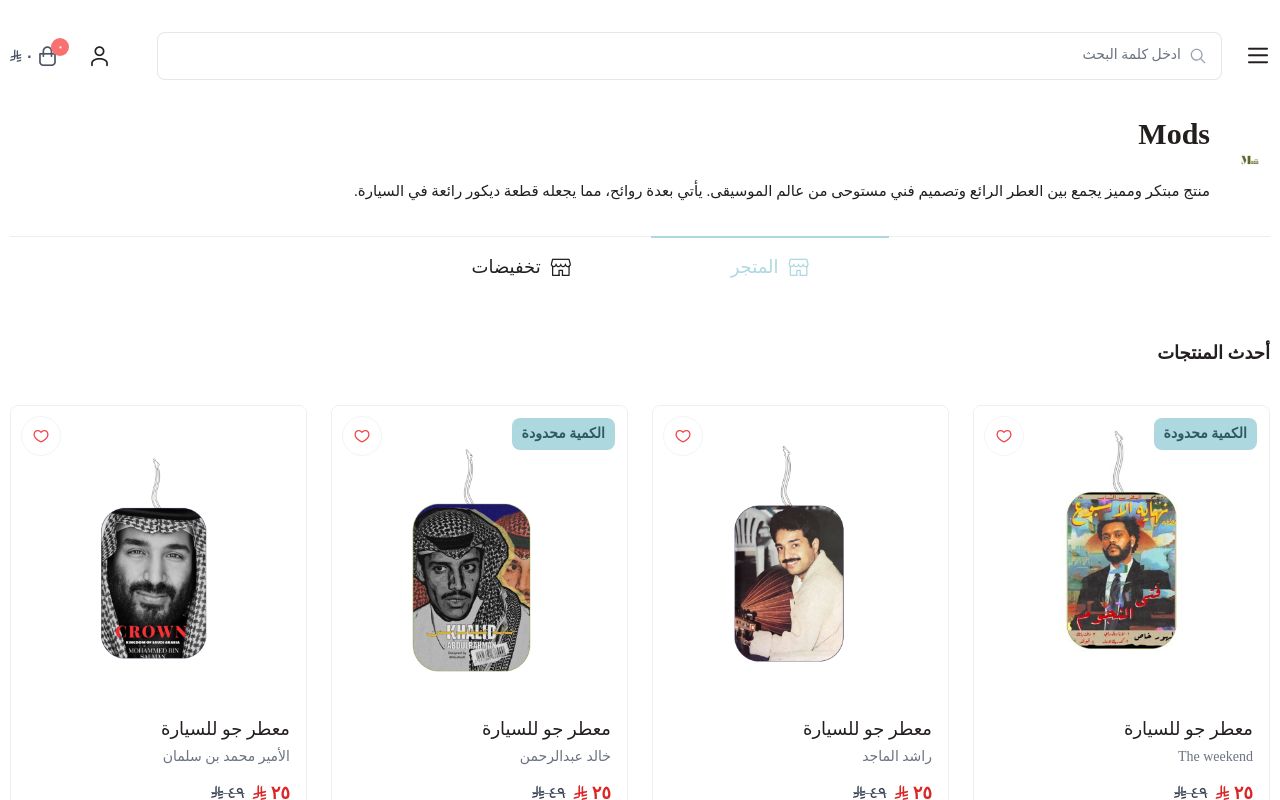Open the Crown Mohammed bin Salman image
The height and width of the screenshot is (800, 1280).
click(x=154, y=558)
